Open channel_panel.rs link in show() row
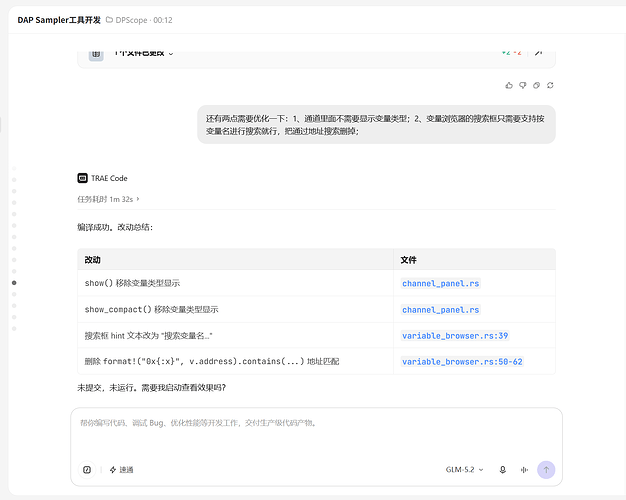This screenshot has width=626, height=500. point(440,284)
